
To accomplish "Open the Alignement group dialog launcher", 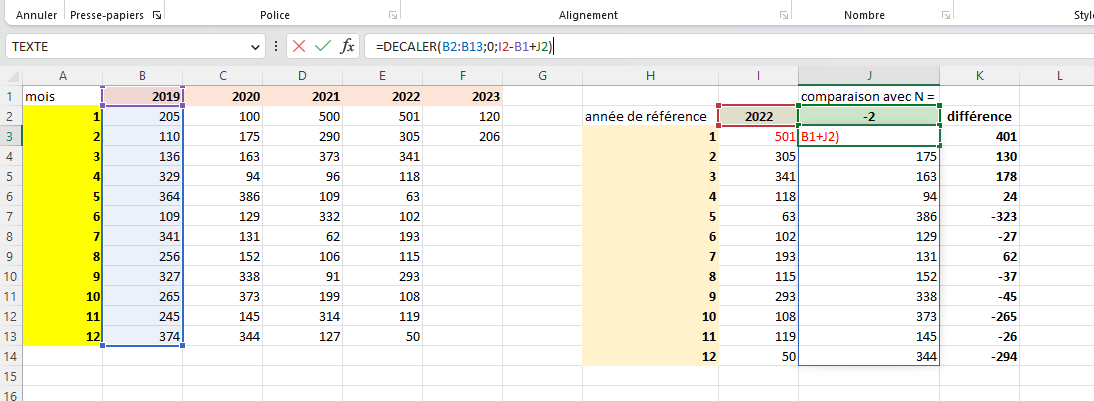I will [782, 16].
